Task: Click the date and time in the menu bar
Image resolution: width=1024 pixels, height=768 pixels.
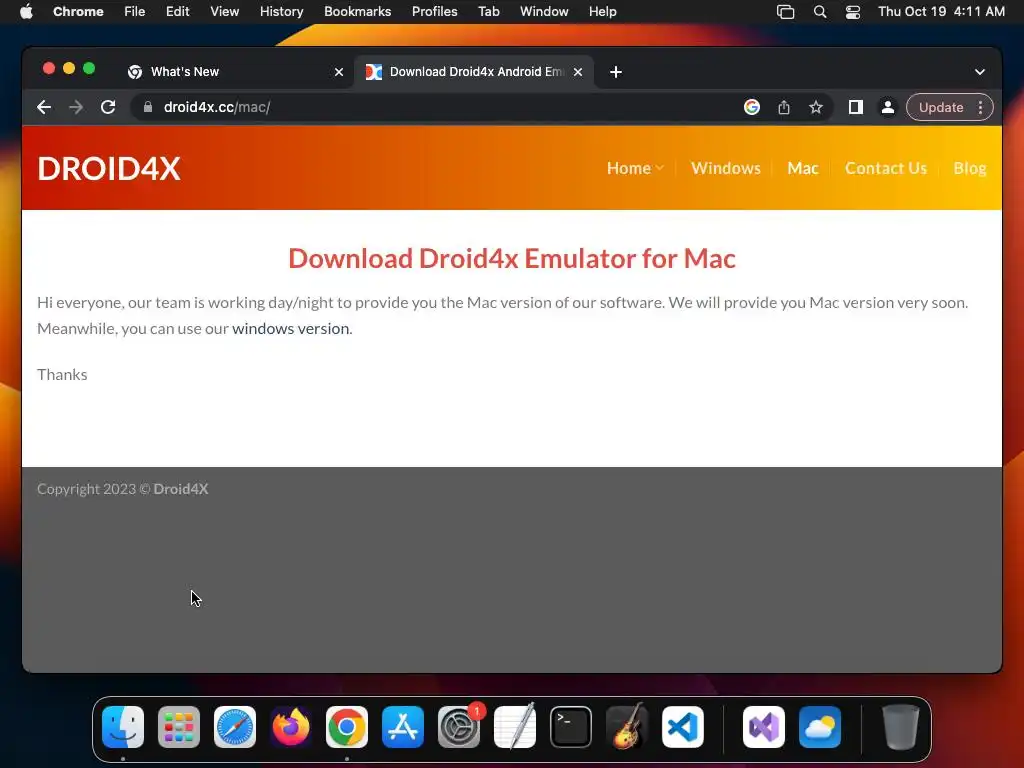Action: (941, 12)
